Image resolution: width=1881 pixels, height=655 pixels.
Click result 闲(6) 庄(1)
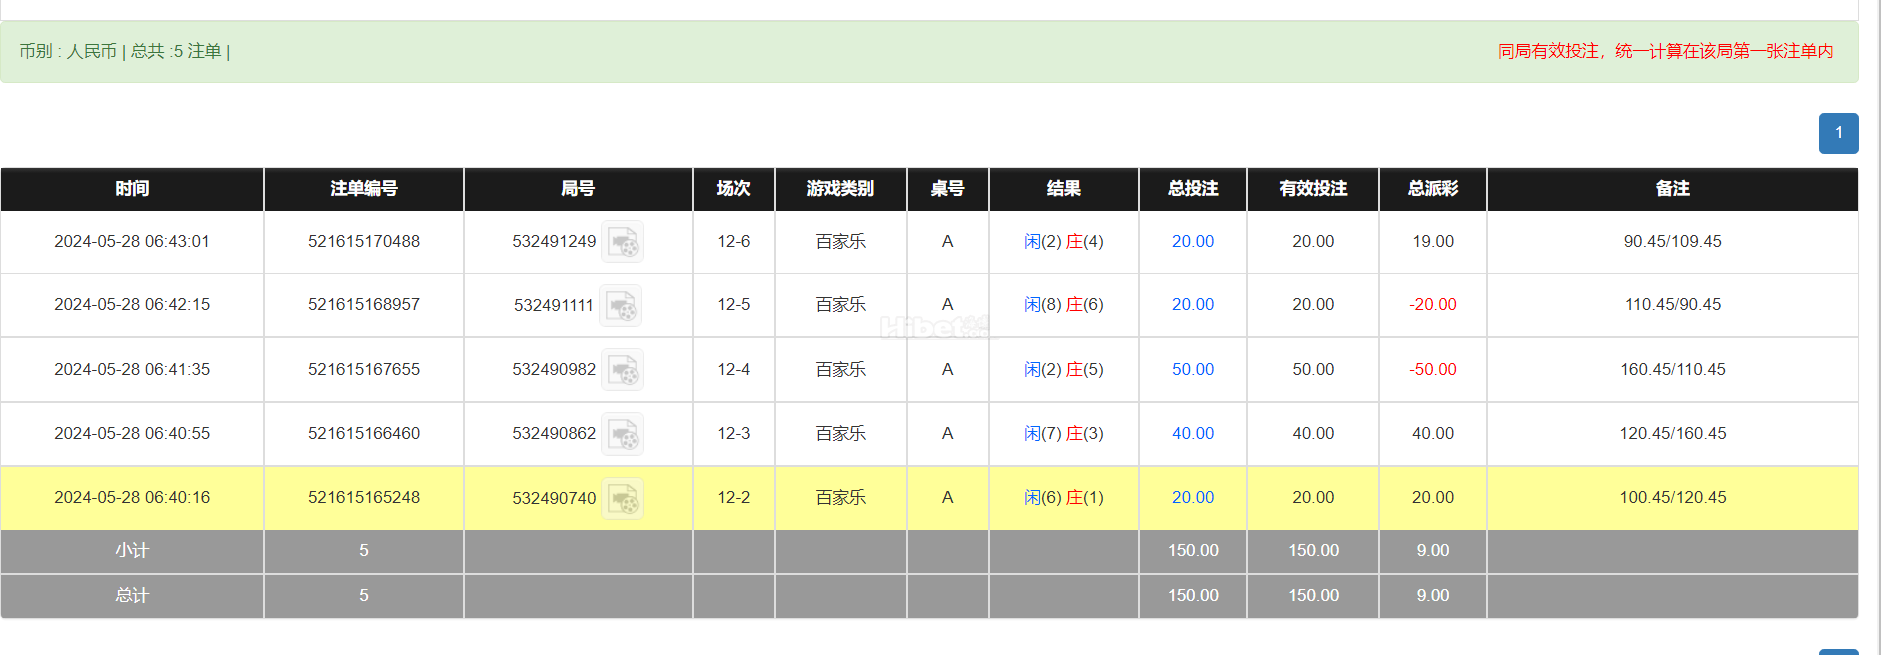point(1064,498)
